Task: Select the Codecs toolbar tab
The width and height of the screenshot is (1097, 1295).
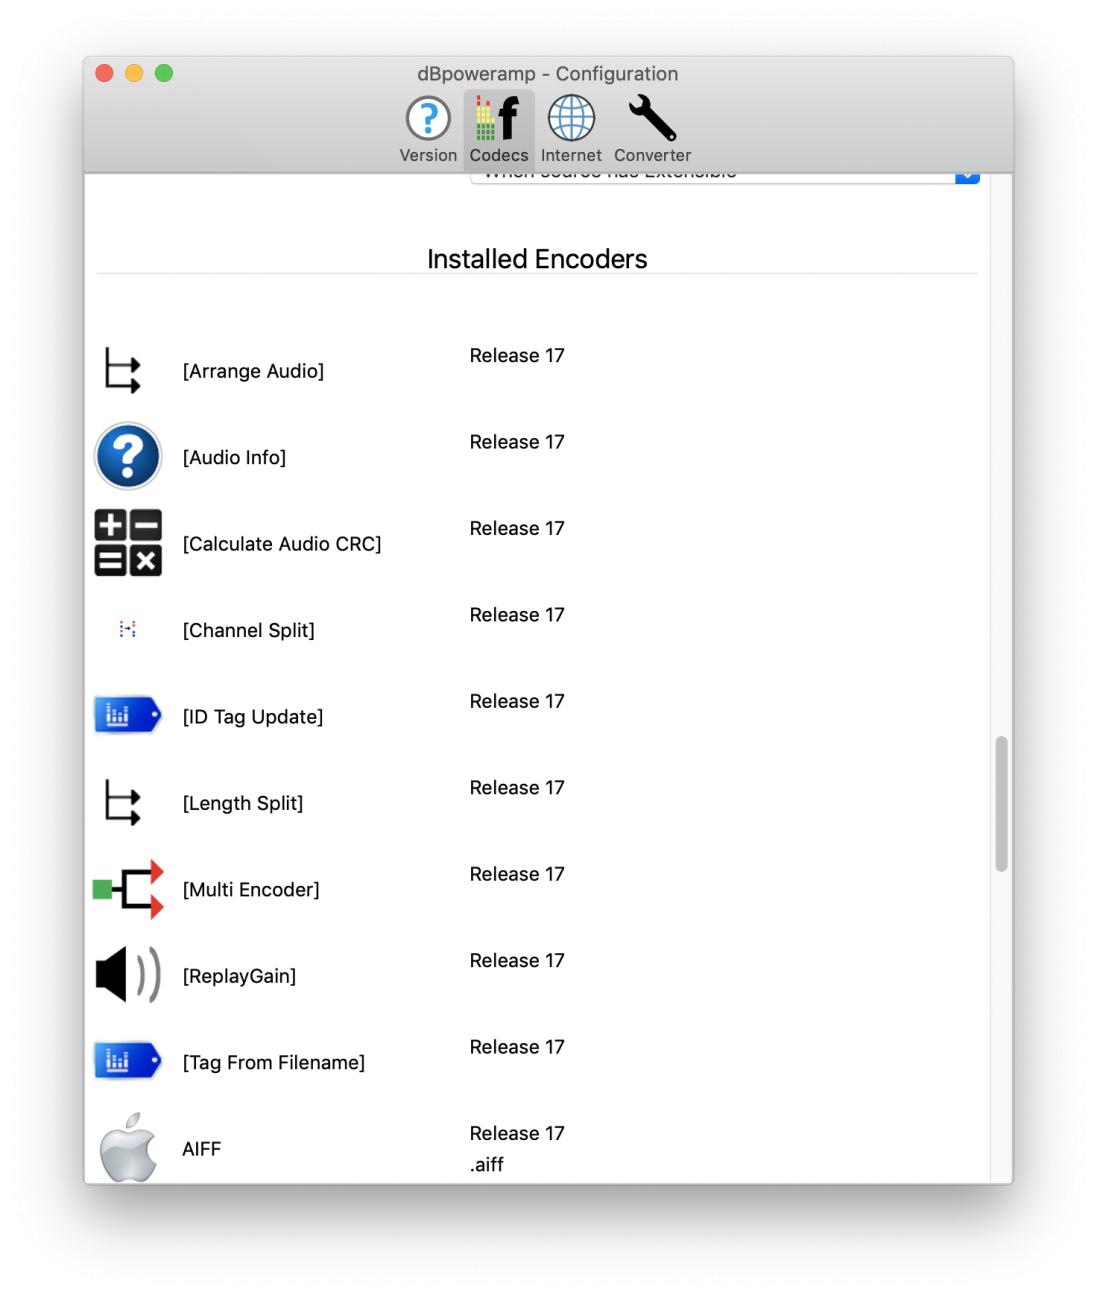Action: point(499,130)
